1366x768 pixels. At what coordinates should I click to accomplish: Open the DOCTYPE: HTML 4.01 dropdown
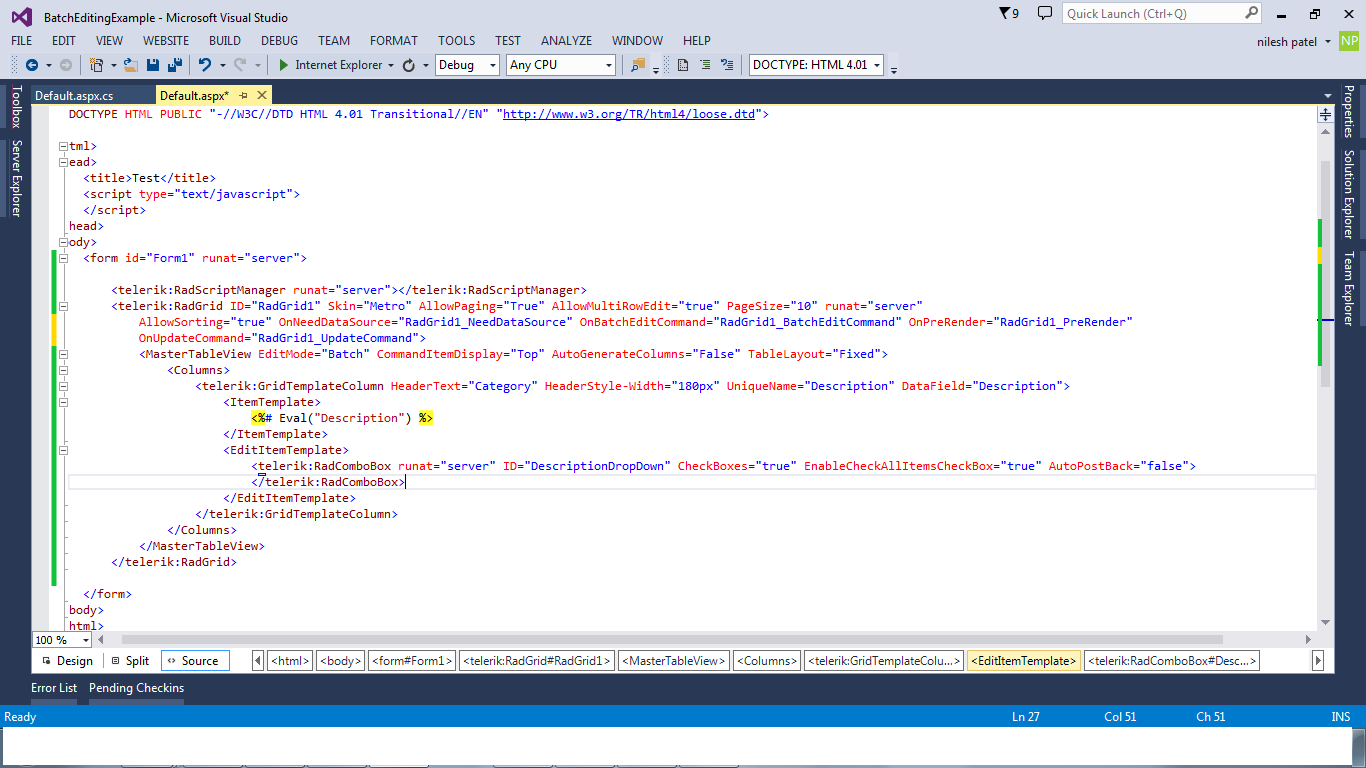click(817, 65)
